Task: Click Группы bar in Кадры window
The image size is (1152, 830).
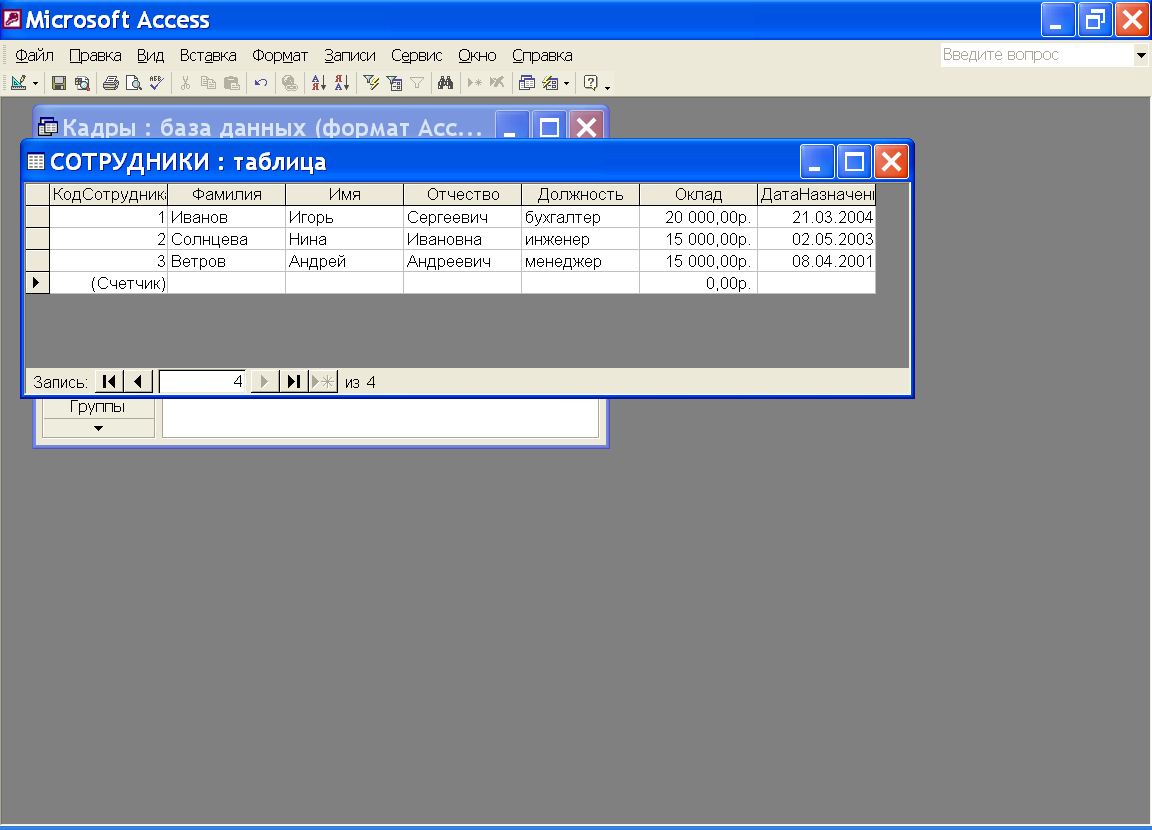Action: [98, 407]
